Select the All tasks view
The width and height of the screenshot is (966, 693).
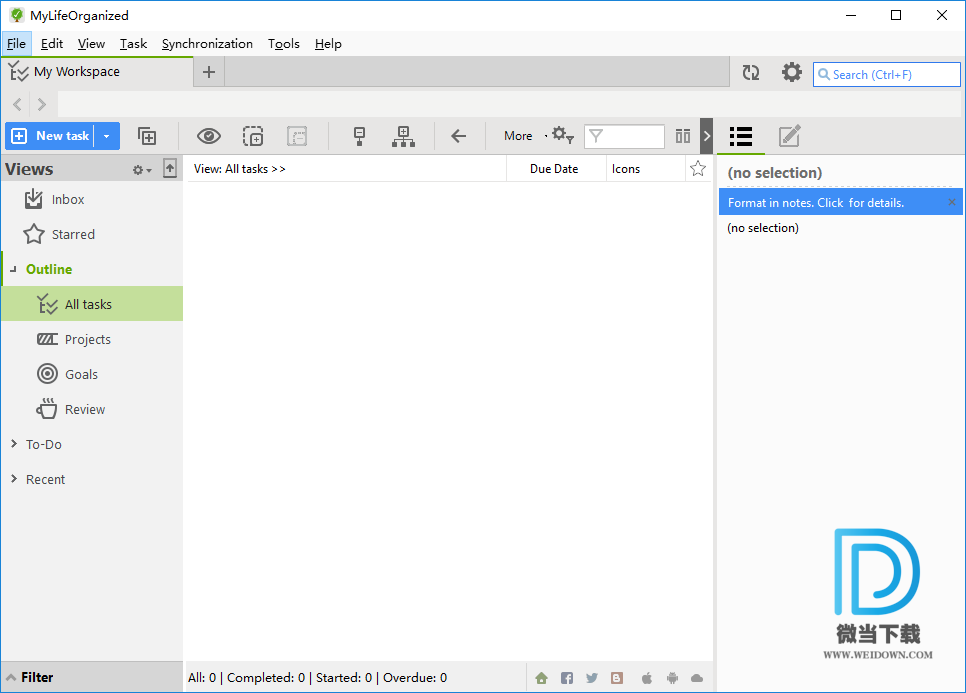92,304
